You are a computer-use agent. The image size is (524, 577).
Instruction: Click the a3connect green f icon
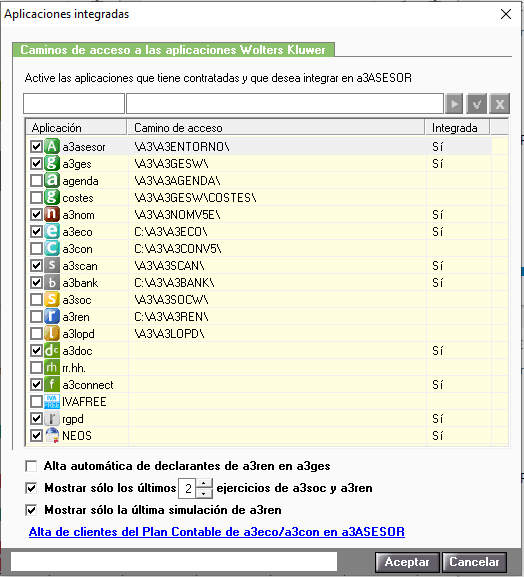[52, 384]
